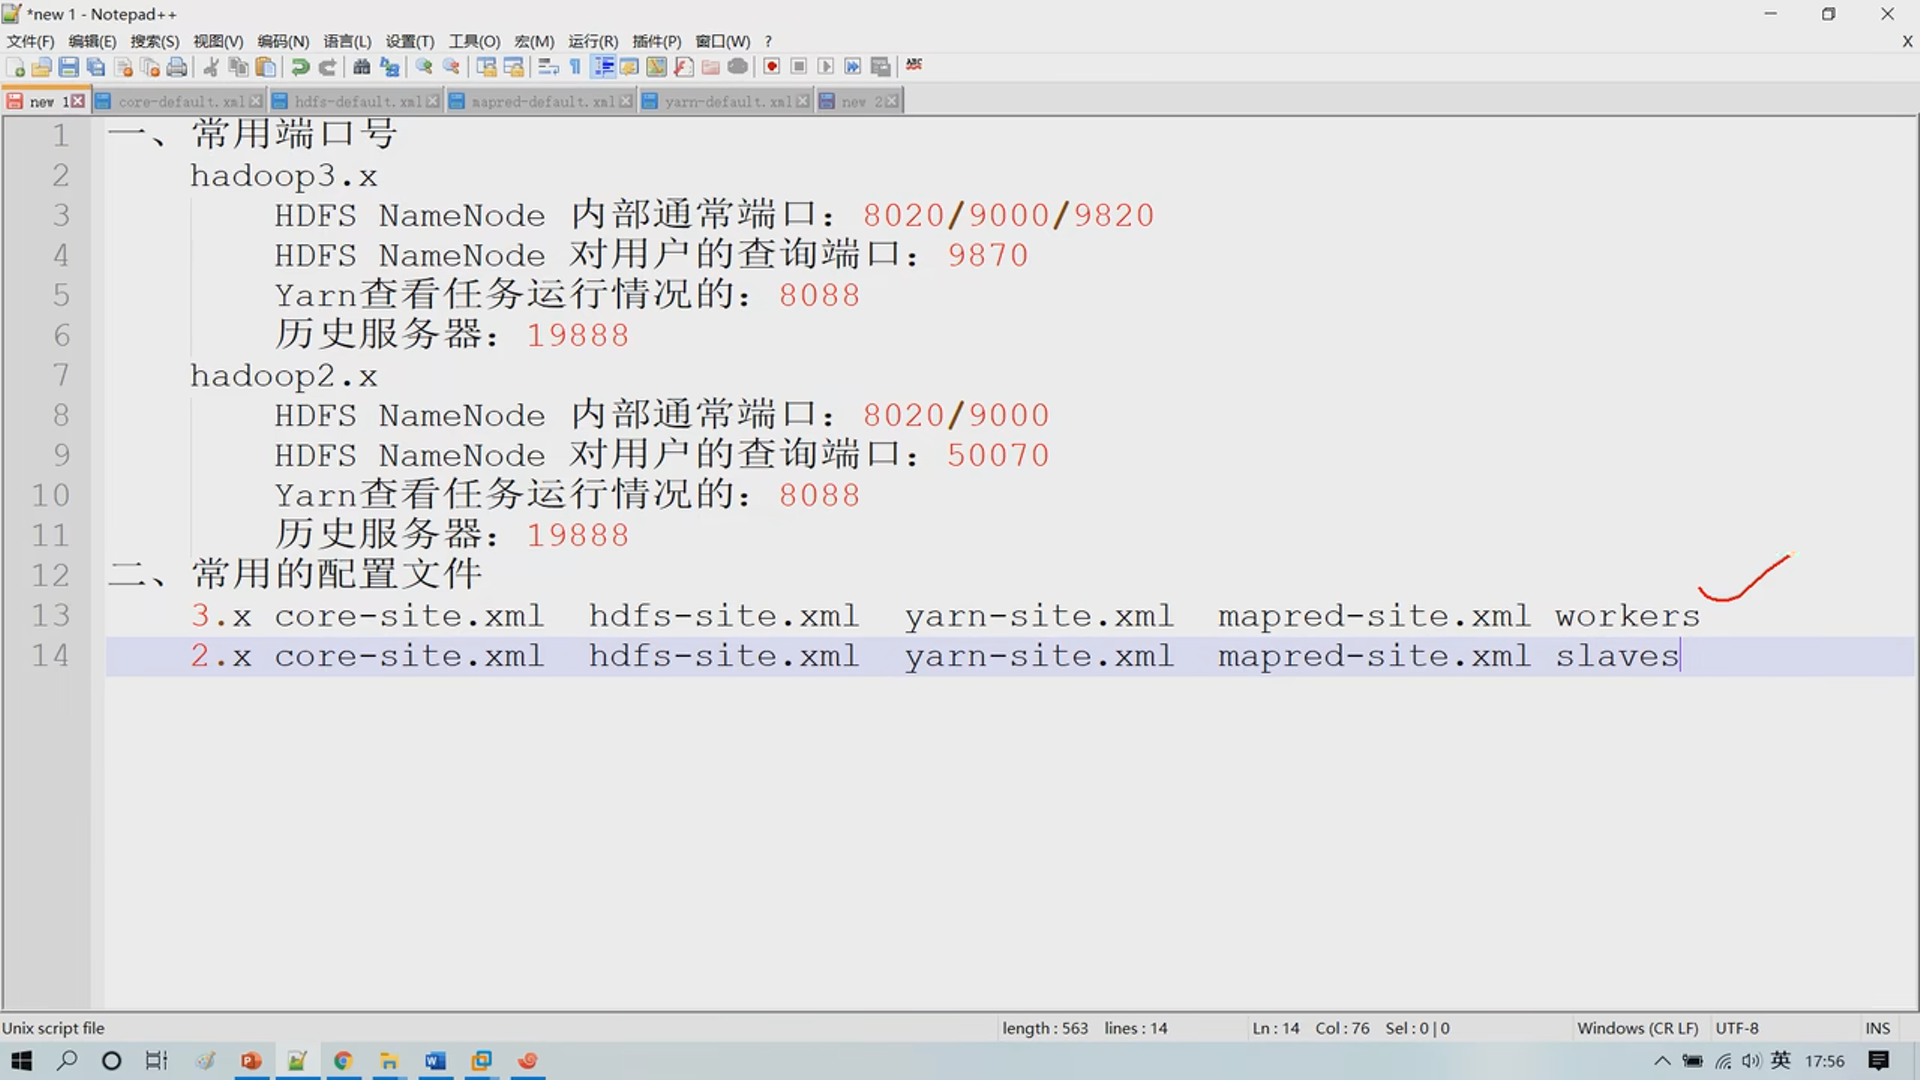Open Folder as Workspace icon
The height and width of the screenshot is (1080, 1920).
710,67
